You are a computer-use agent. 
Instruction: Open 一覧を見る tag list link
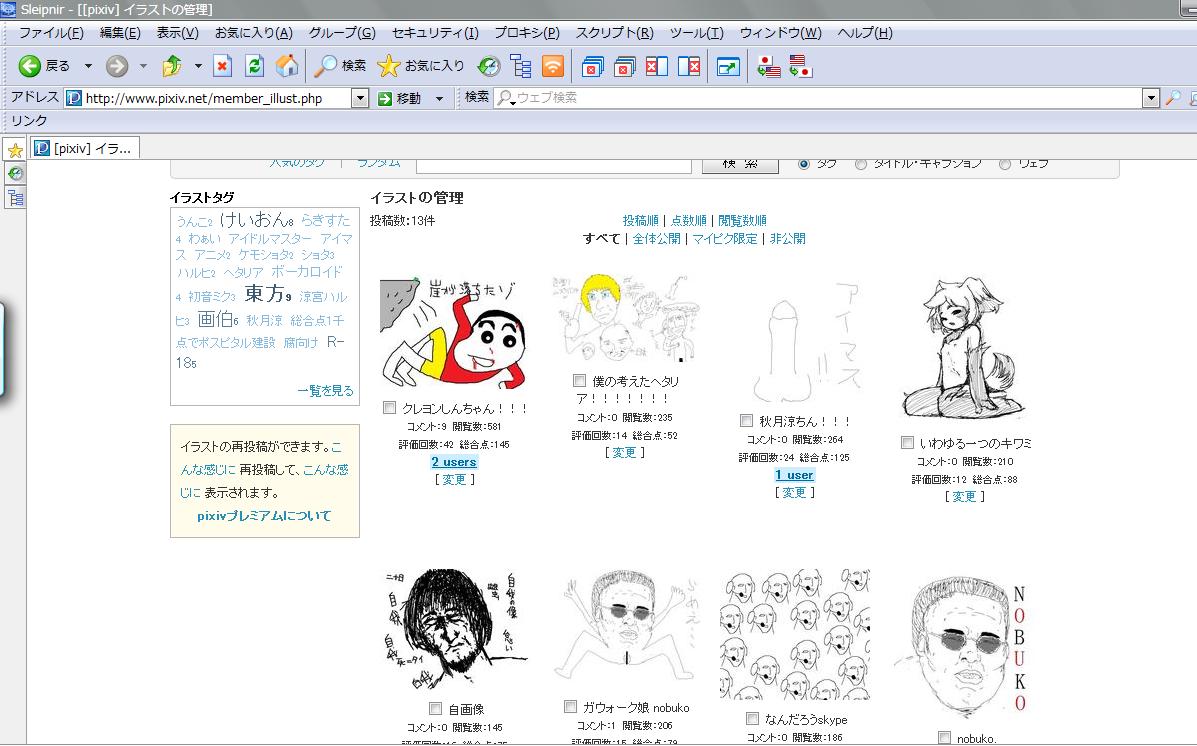tap(325, 391)
